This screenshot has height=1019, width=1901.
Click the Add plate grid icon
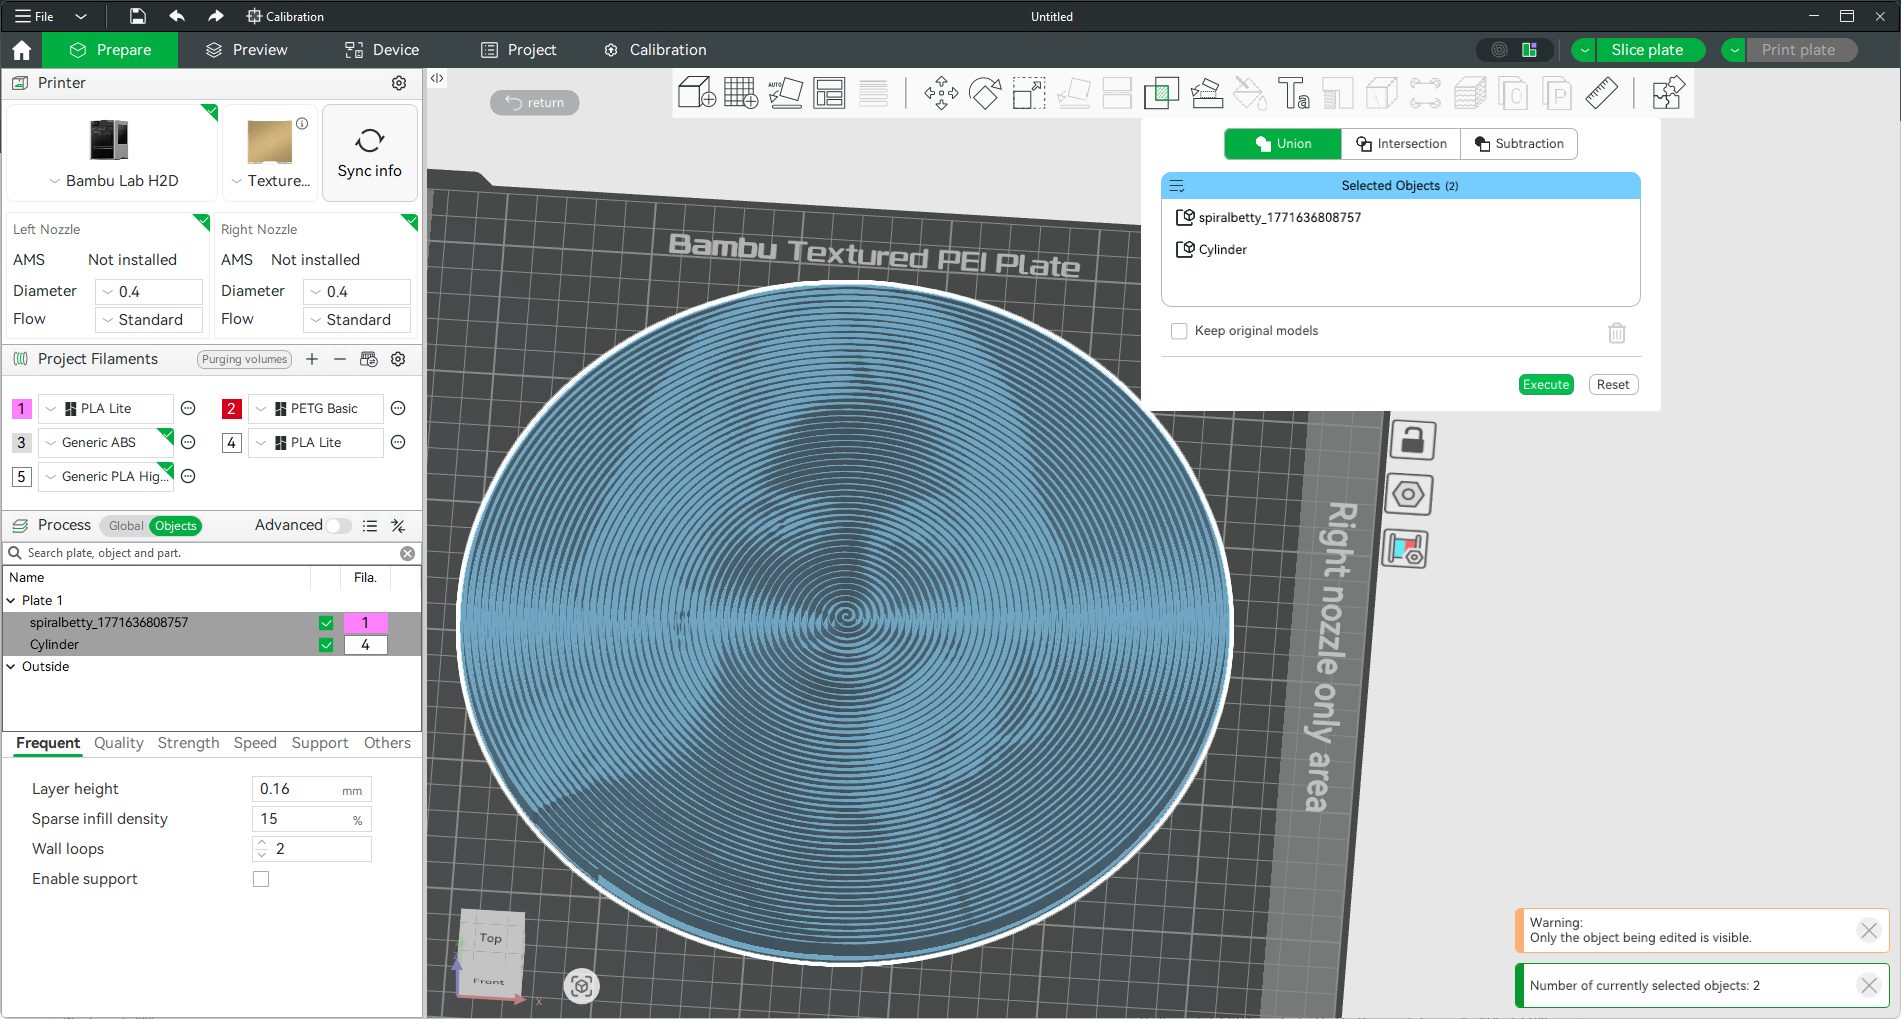point(740,93)
